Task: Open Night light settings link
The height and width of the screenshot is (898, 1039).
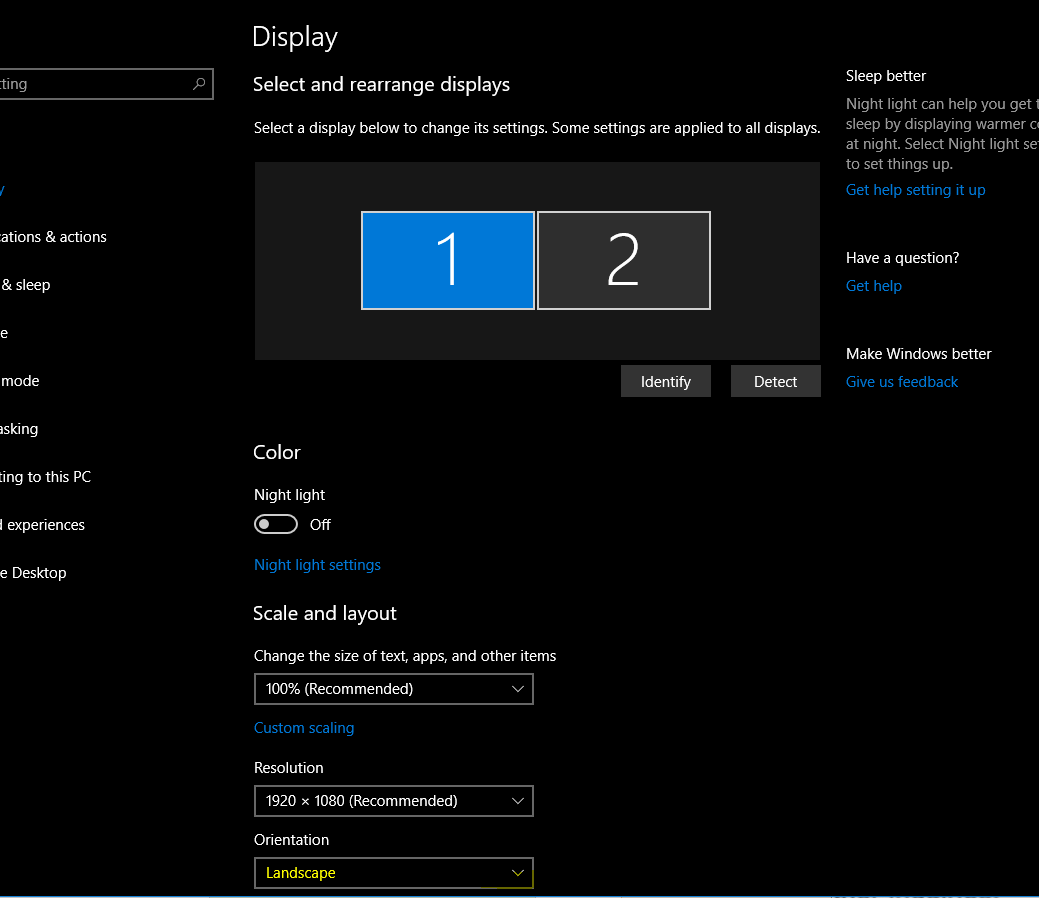Action: tap(317, 565)
